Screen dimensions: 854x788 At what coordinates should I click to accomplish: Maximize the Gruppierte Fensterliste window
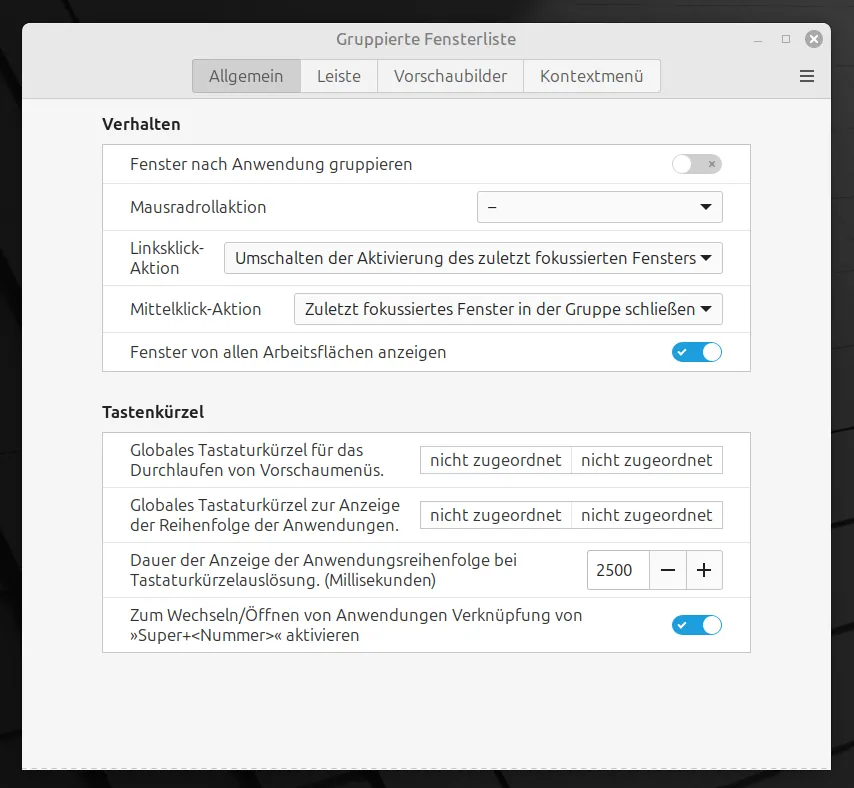tap(786, 39)
